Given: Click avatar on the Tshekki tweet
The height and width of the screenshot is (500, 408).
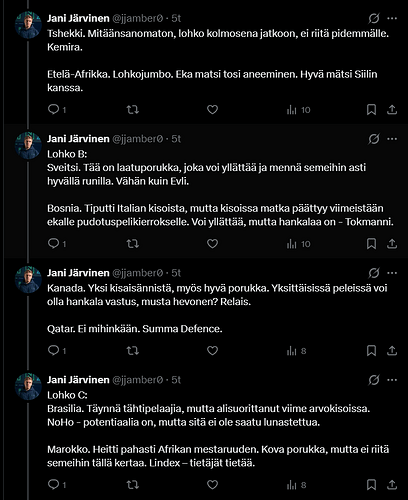Looking at the screenshot, I should [x=28, y=25].
